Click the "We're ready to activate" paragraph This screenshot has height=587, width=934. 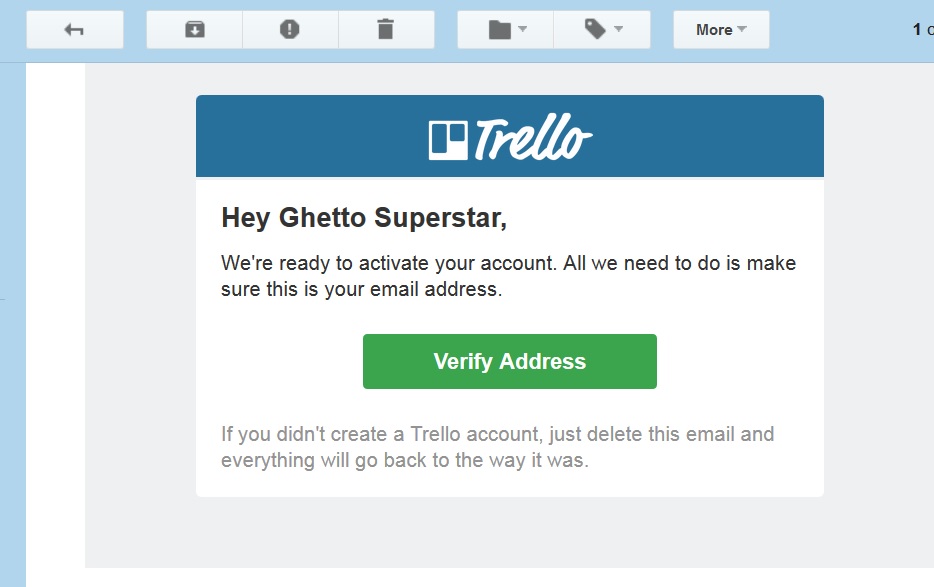coord(508,277)
